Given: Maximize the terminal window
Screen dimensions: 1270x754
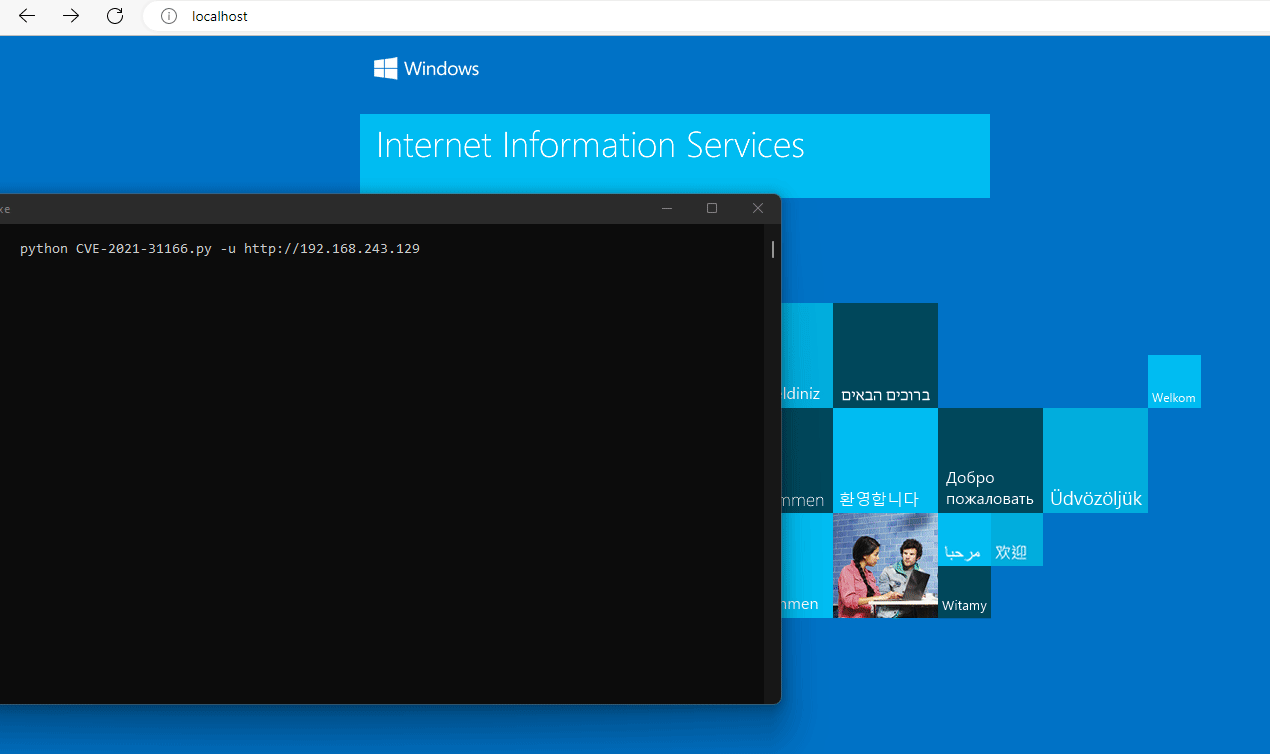Looking at the screenshot, I should click(712, 208).
